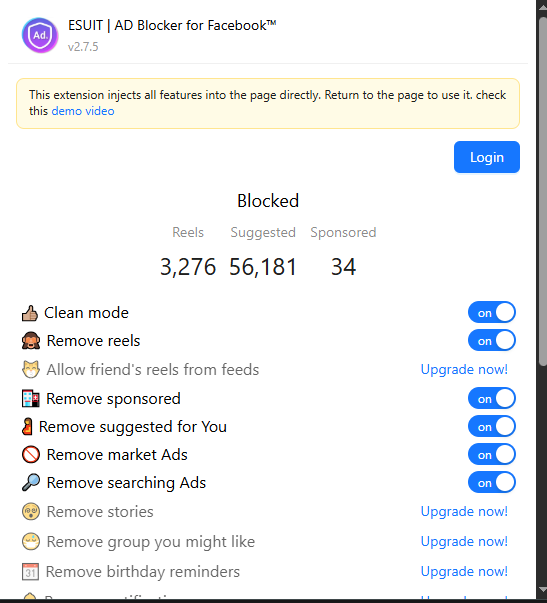Switch off Remove suggested for You
The width and height of the screenshot is (547, 603).
click(492, 427)
